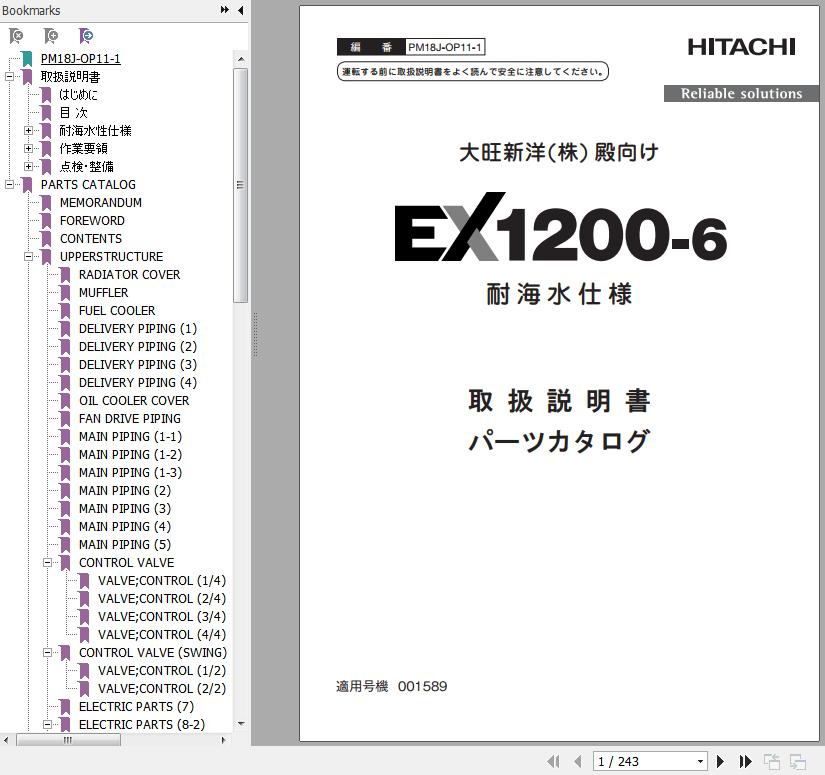Go to next page arrow
Viewport: 825px width, 775px height.
coord(720,761)
